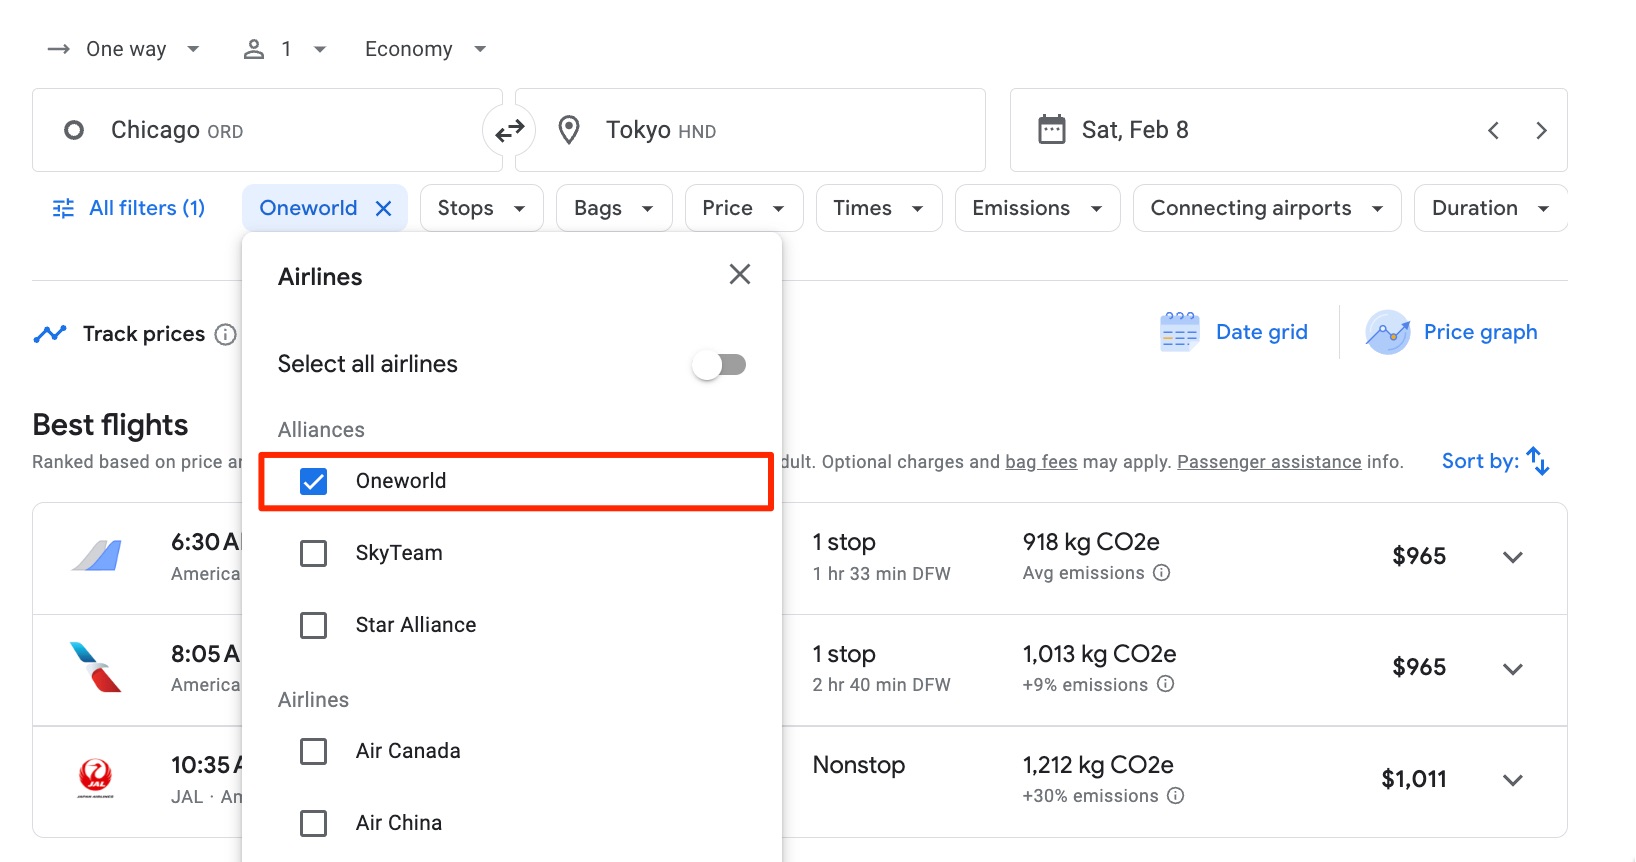Screen dimensions: 1636x862
Task: Open the Duration filter dropdown
Action: coord(1491,208)
